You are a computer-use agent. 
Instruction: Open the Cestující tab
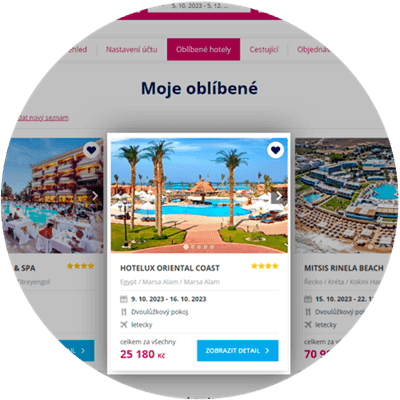(264, 50)
